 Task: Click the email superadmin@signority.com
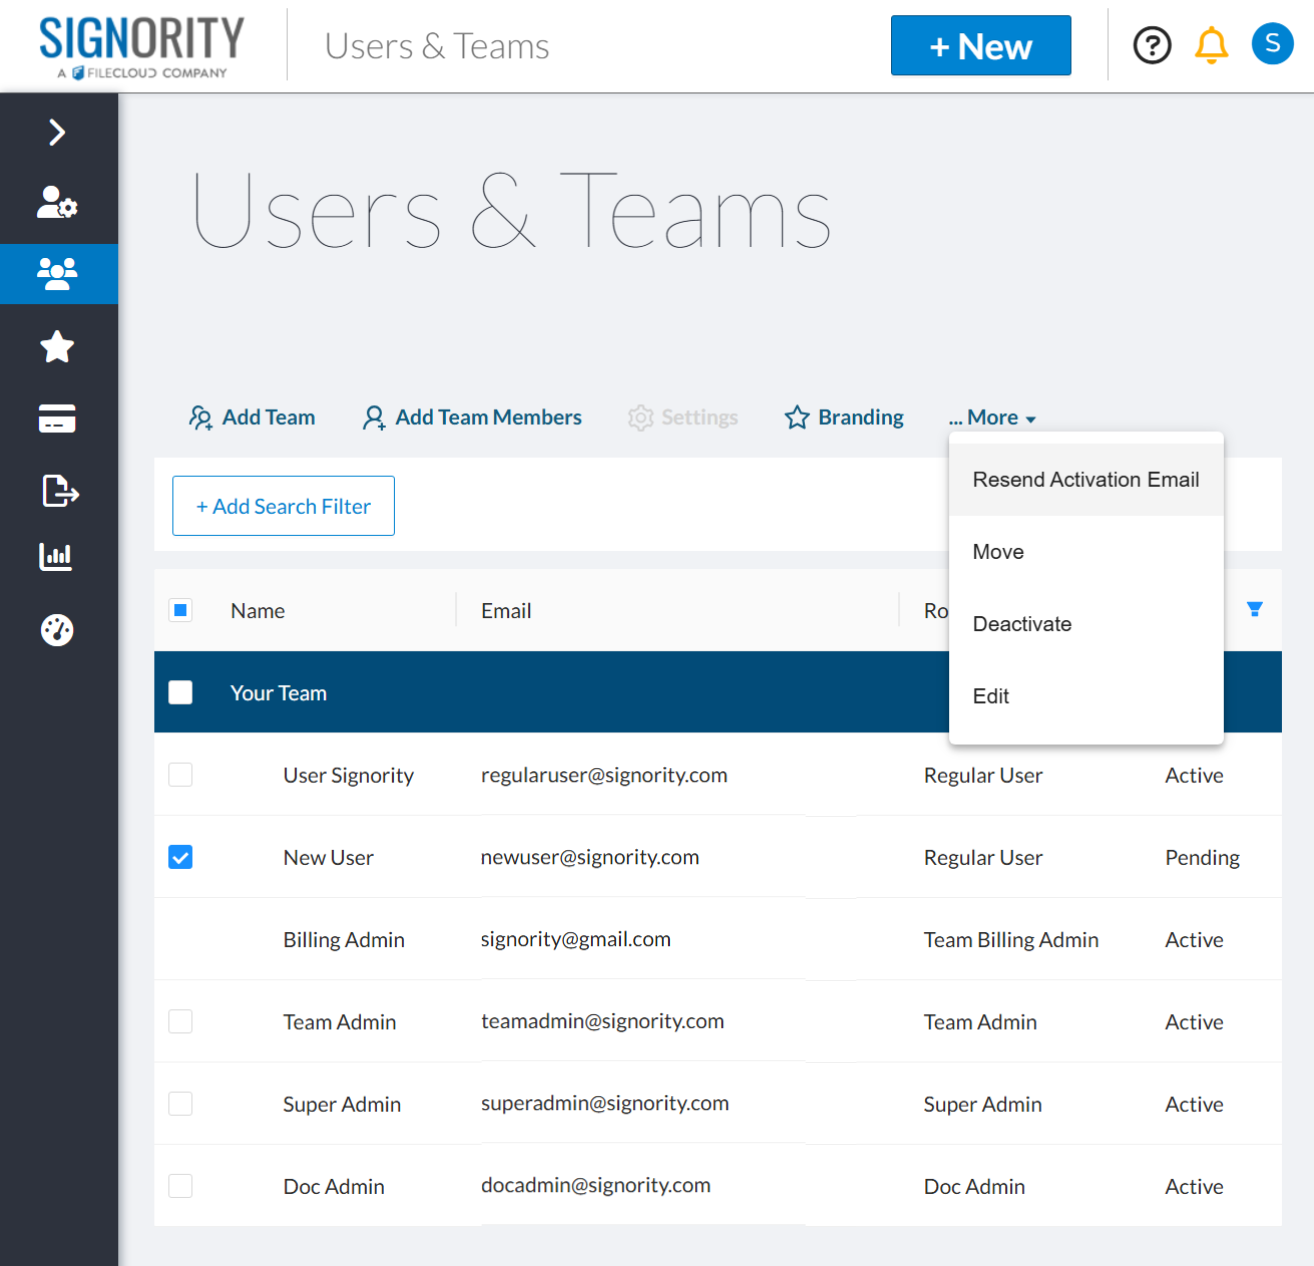605,1103
